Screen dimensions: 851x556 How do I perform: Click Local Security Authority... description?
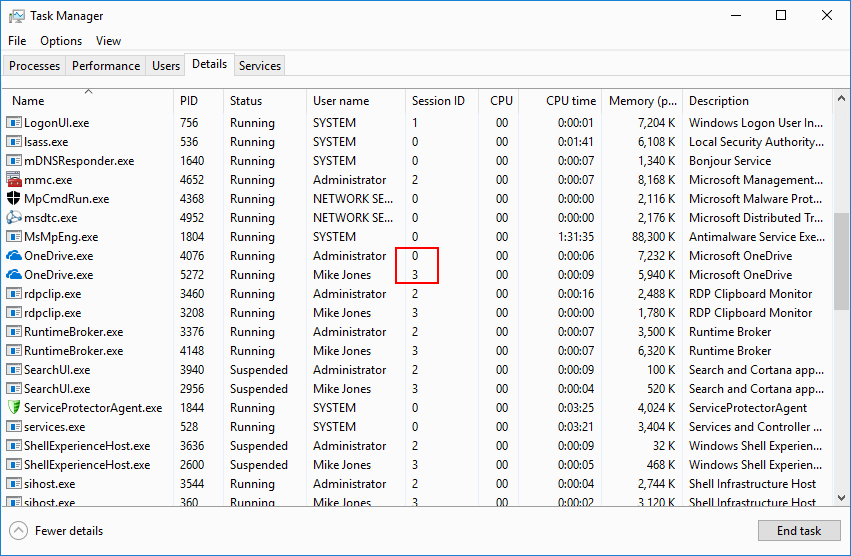pyautogui.click(x=757, y=142)
